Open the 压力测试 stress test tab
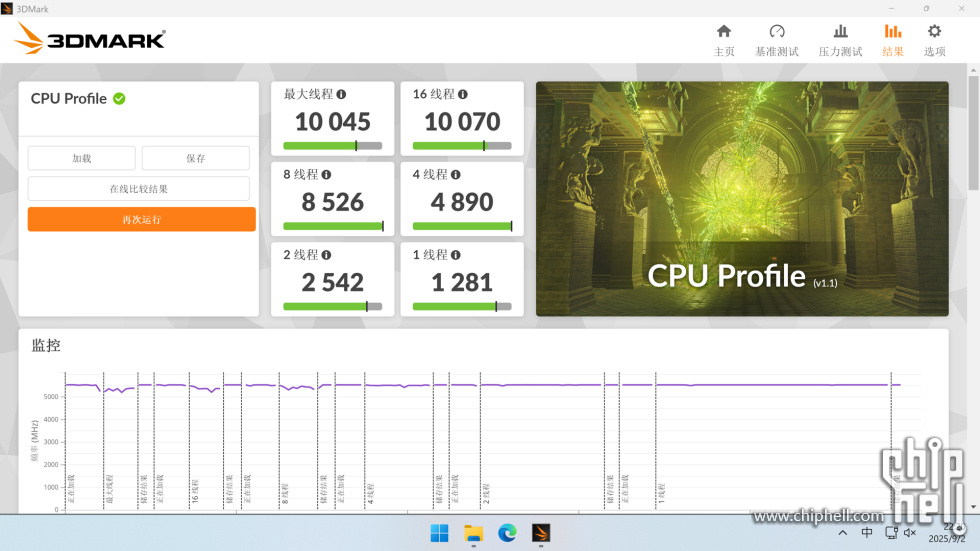This screenshot has width=980, height=551. pos(841,40)
